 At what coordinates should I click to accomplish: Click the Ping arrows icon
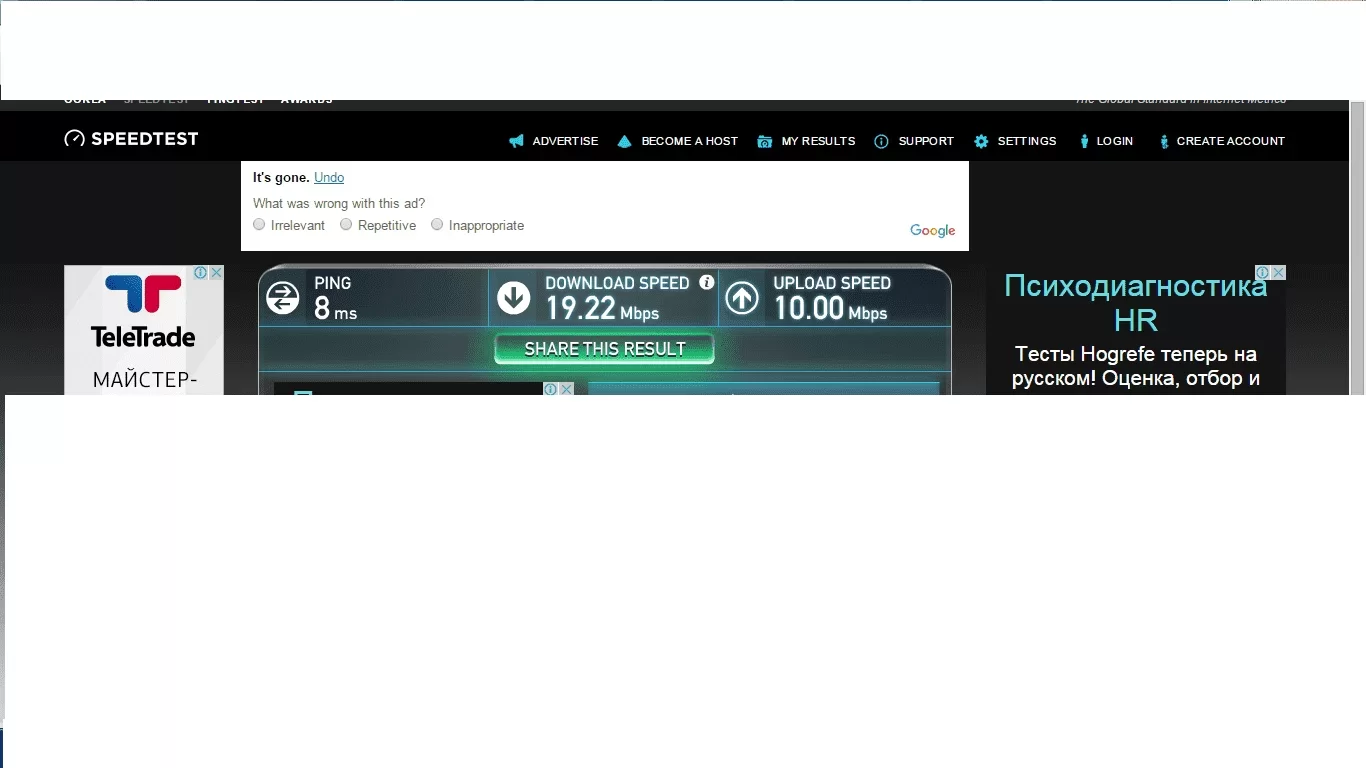283,297
